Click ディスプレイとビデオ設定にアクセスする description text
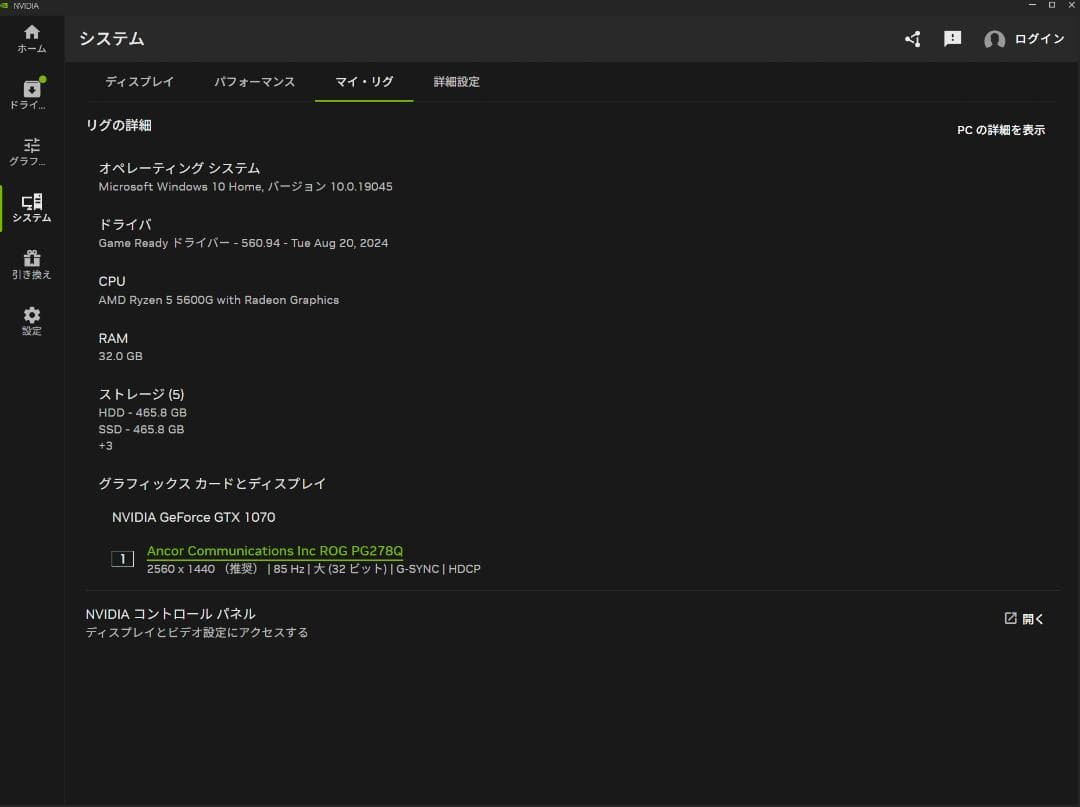 [197, 632]
